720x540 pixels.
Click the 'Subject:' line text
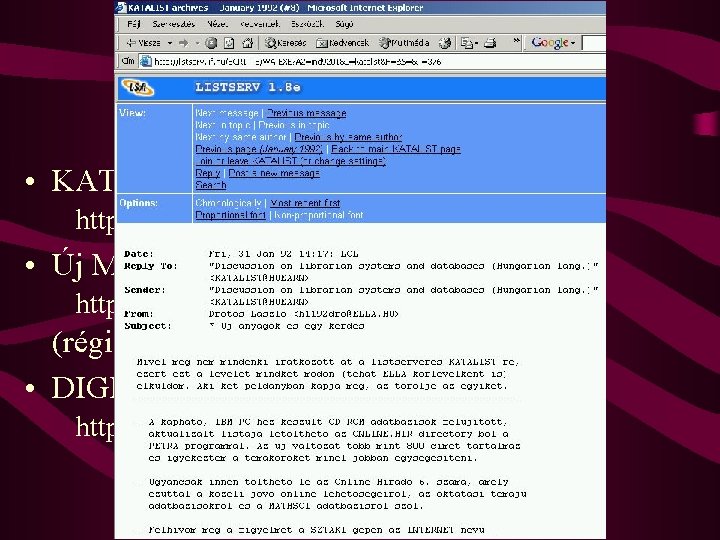coord(287,326)
